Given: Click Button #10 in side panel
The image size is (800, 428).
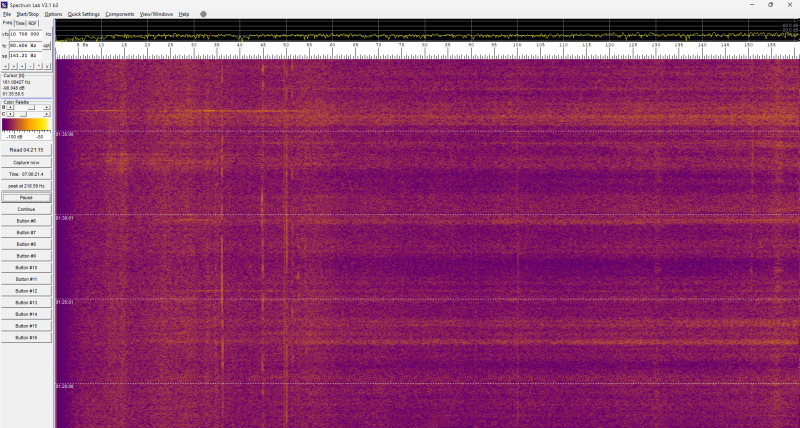Looking at the screenshot, I should click(26, 268).
